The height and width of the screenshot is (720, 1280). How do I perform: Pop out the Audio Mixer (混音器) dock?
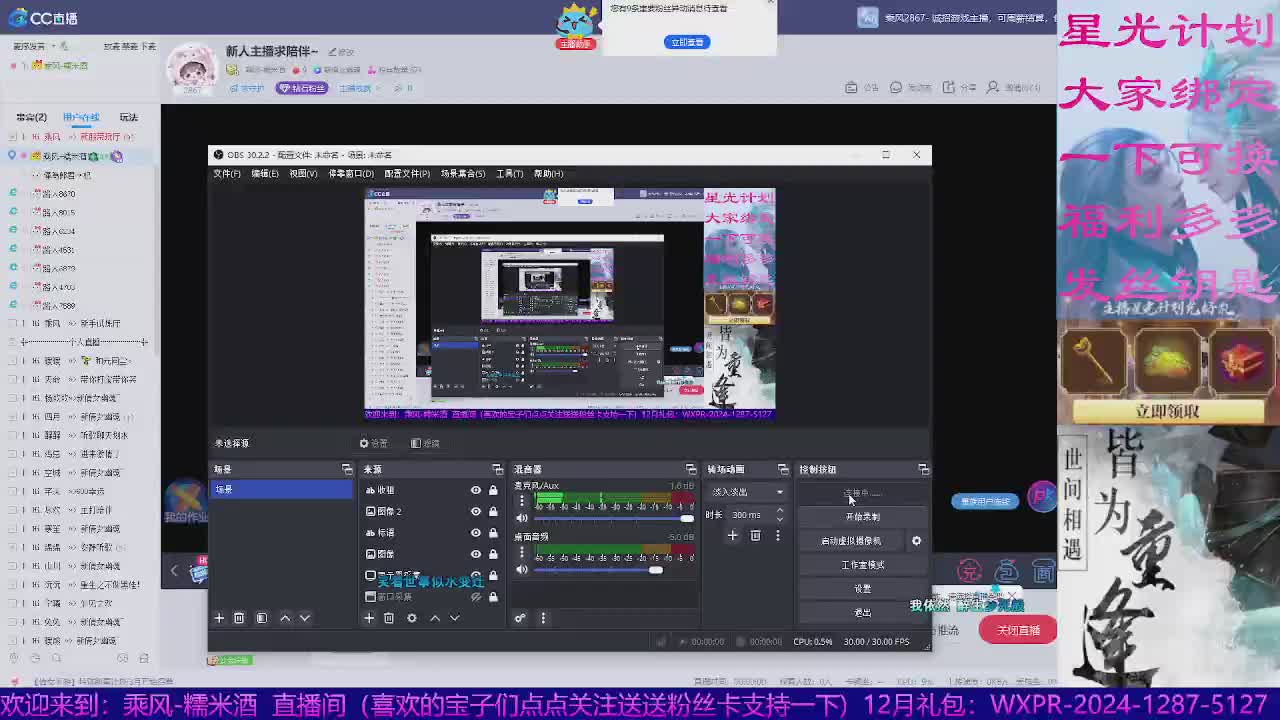(x=690, y=469)
